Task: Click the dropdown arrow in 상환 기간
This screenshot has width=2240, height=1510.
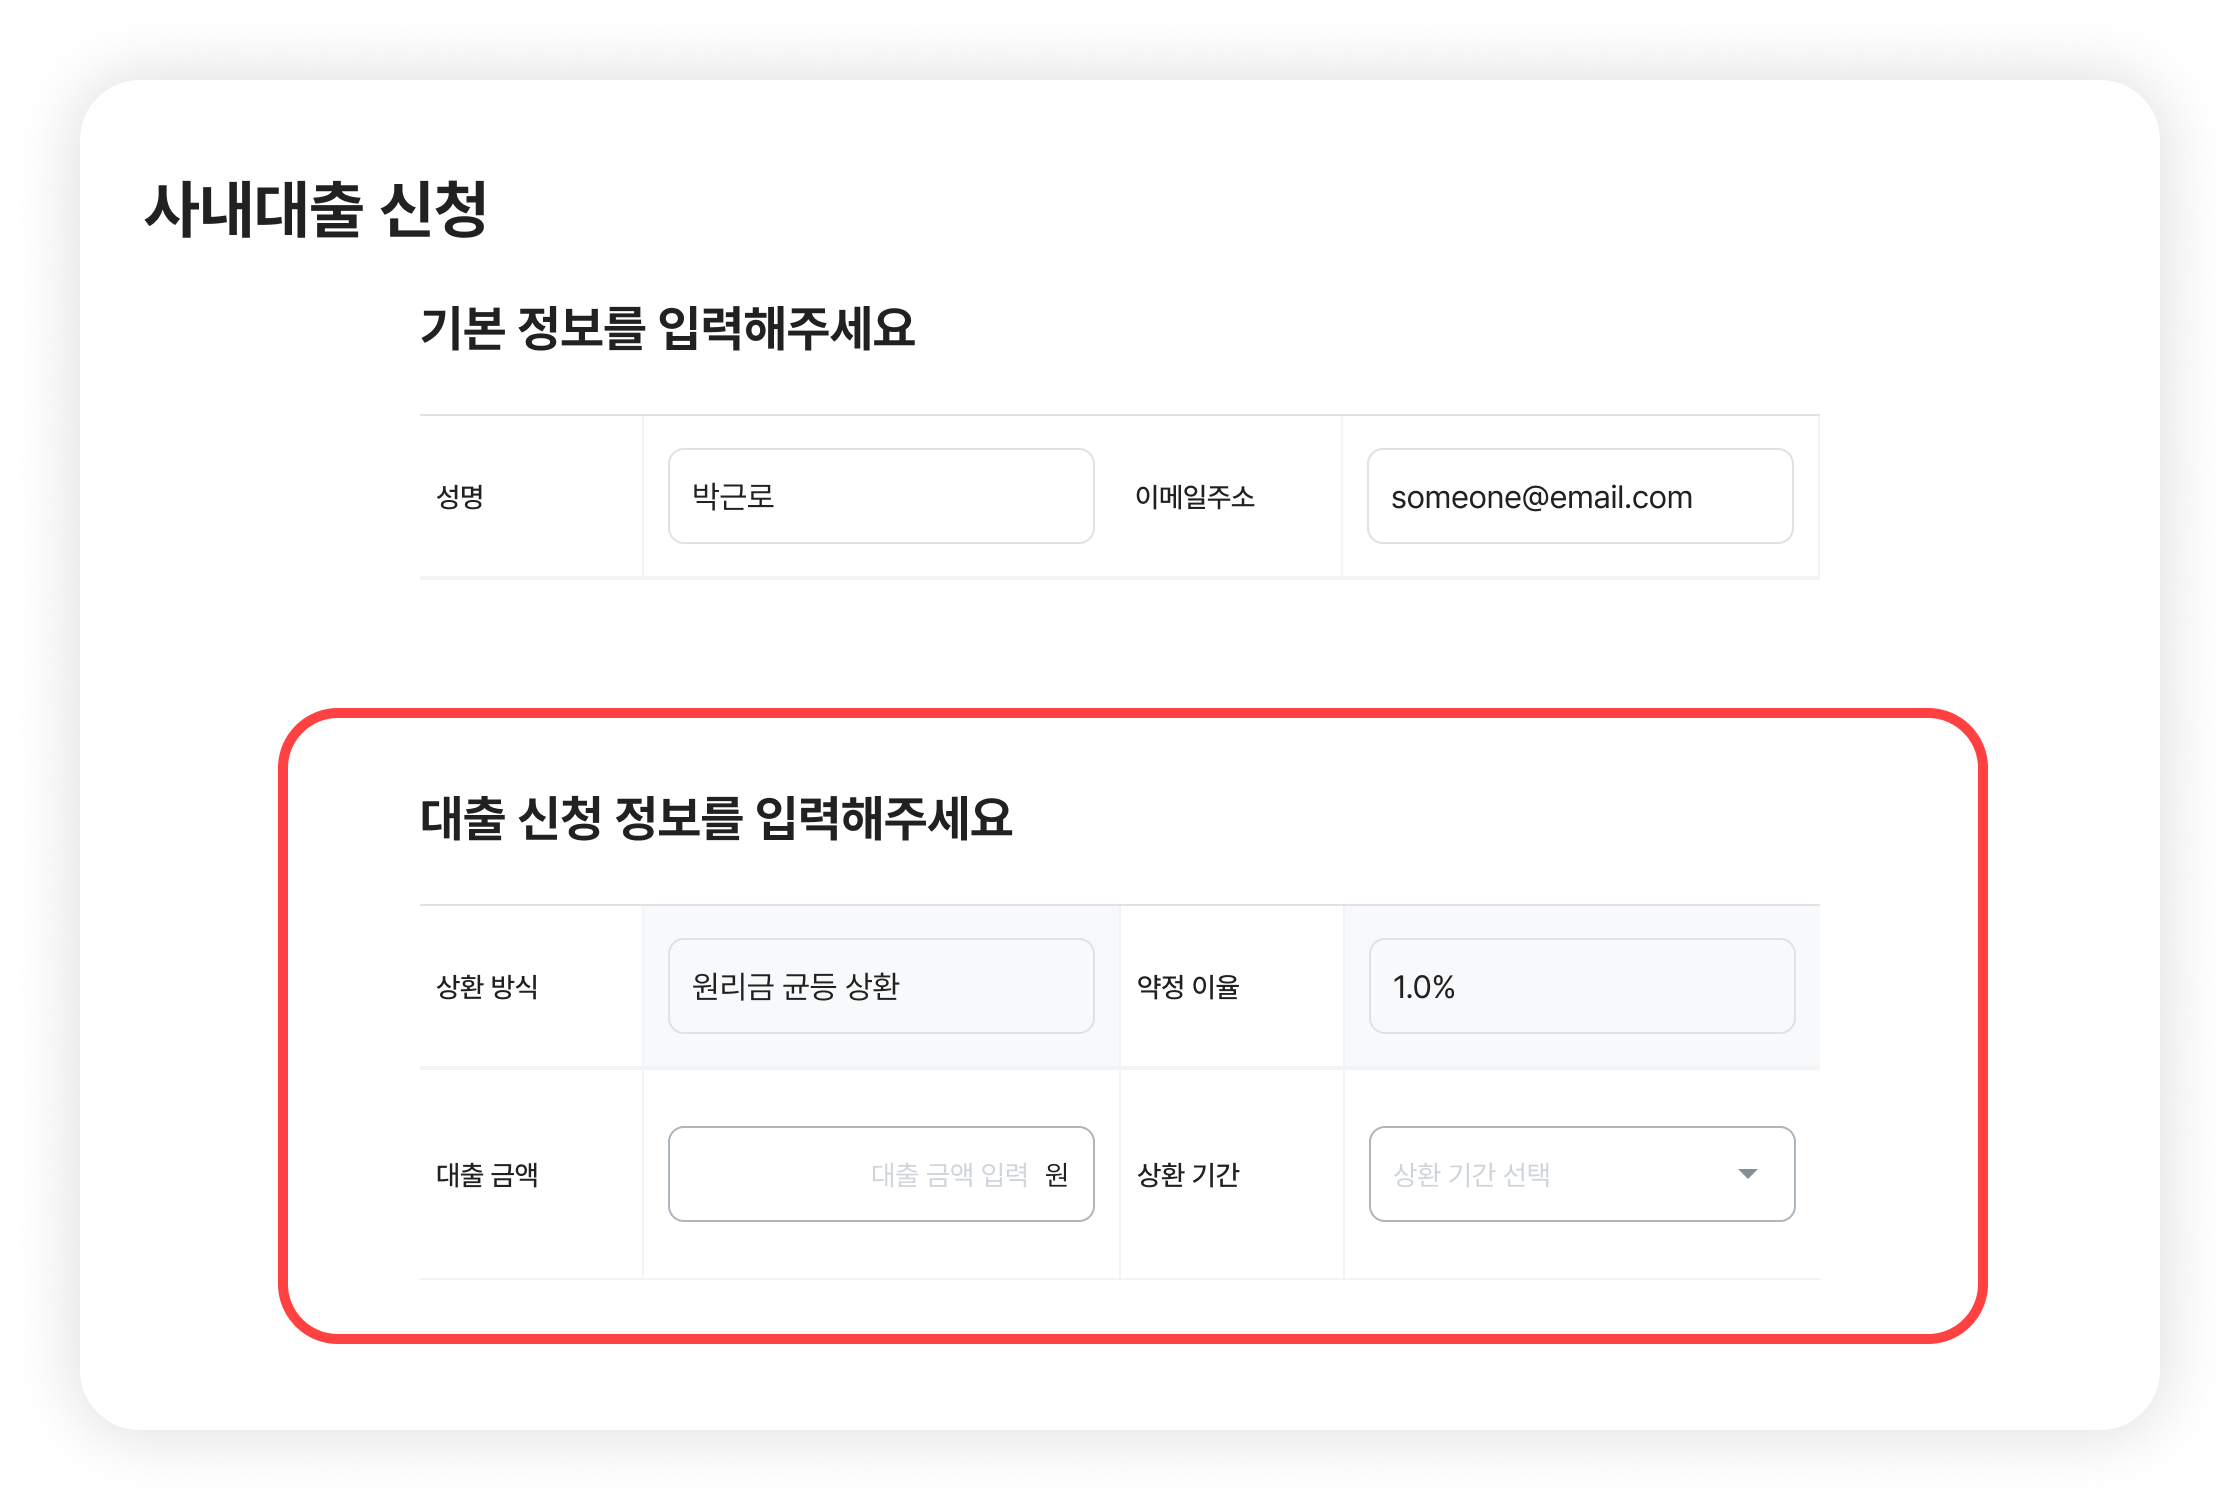Action: coord(1747,1174)
